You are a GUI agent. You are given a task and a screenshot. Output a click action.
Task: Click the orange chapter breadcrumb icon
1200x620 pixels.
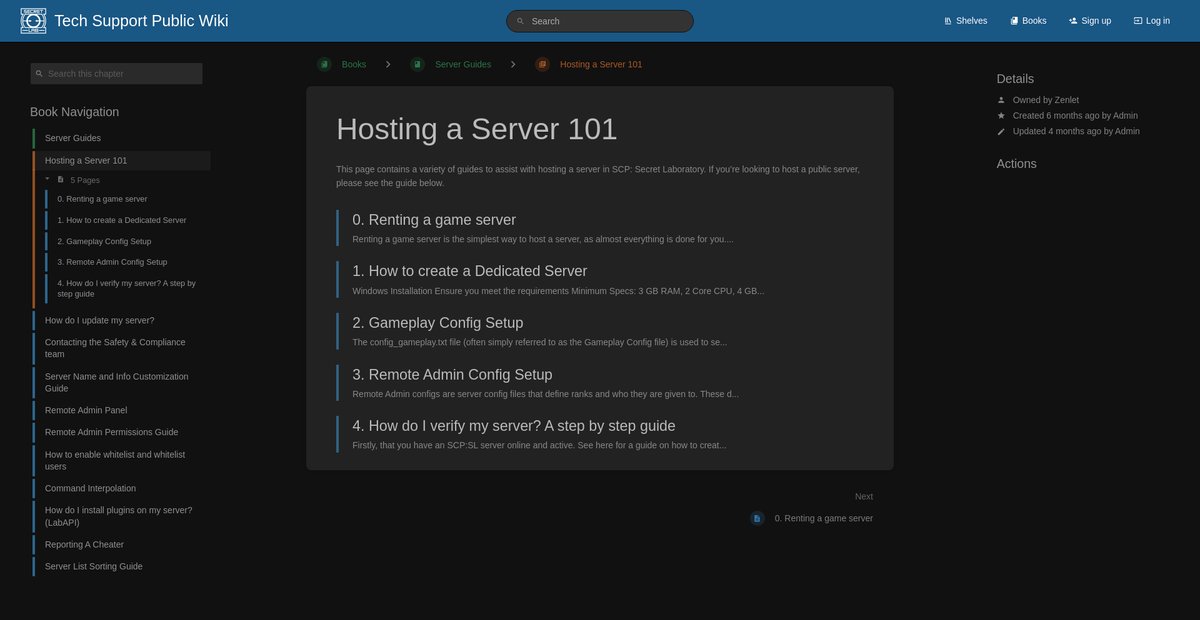(542, 64)
